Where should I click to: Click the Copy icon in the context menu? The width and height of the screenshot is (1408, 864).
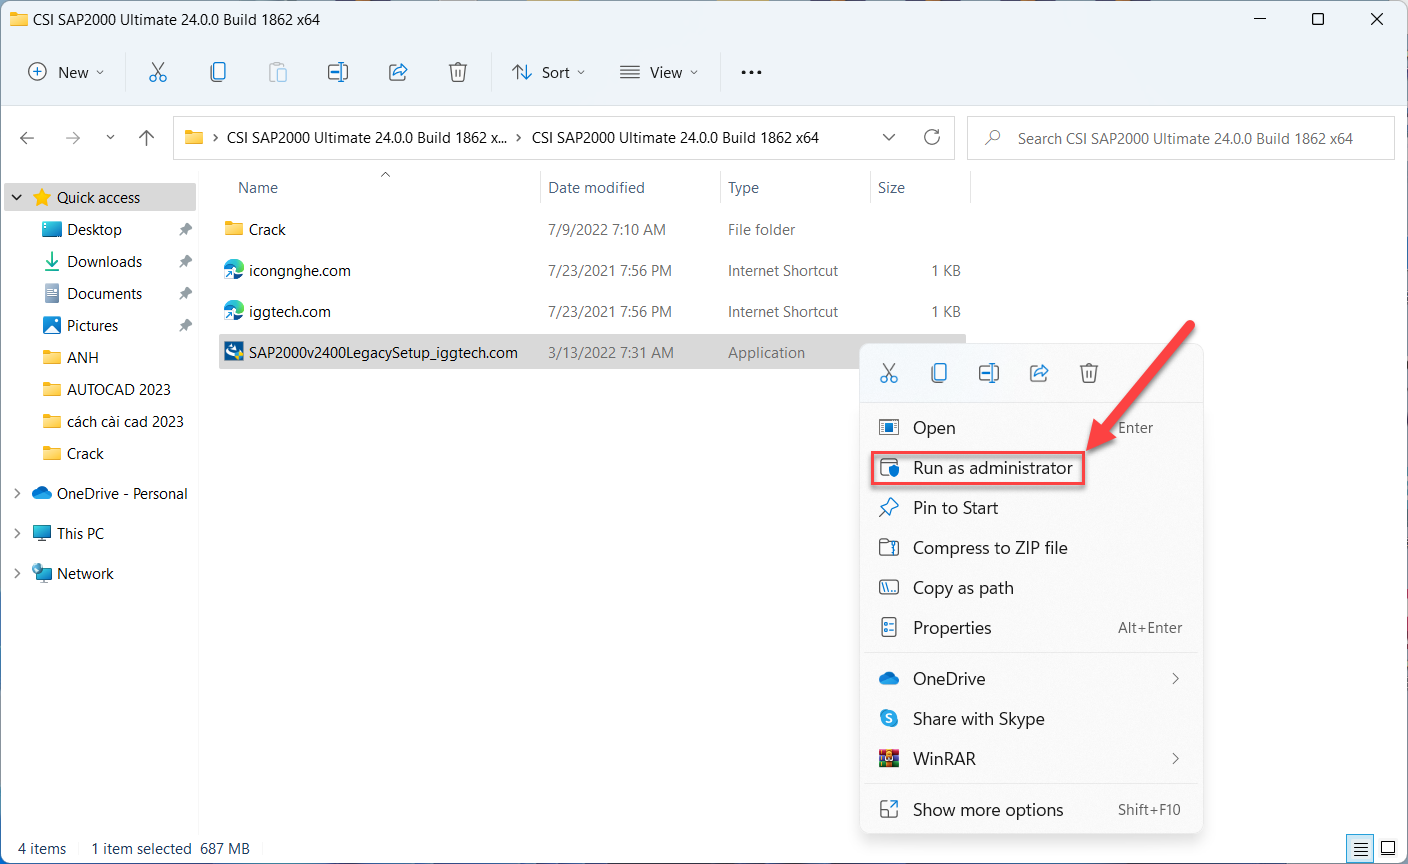[939, 373]
